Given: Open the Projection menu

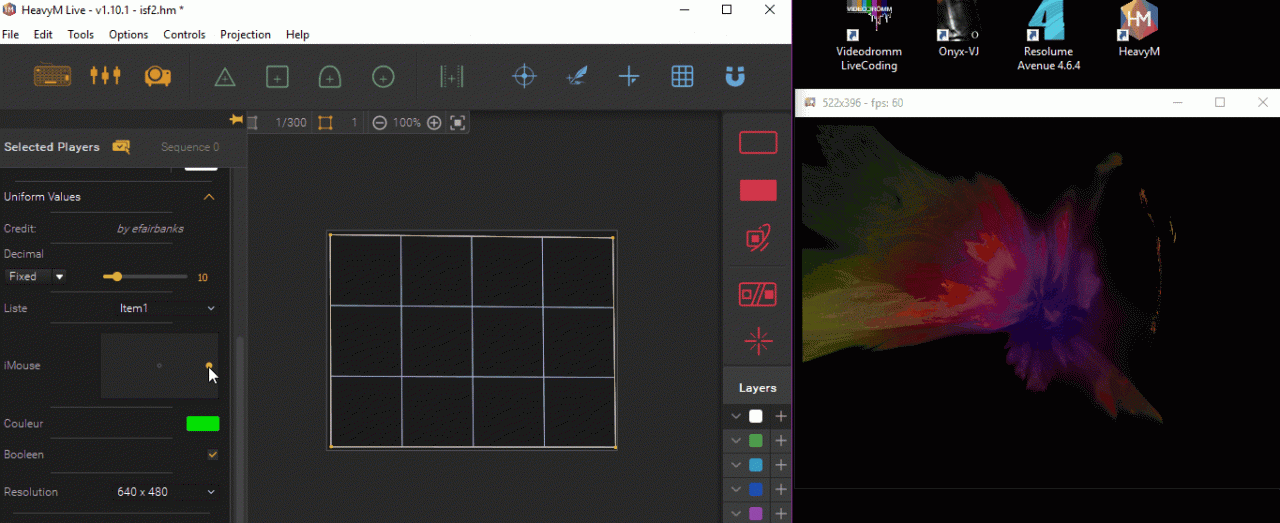Looking at the screenshot, I should coord(245,34).
